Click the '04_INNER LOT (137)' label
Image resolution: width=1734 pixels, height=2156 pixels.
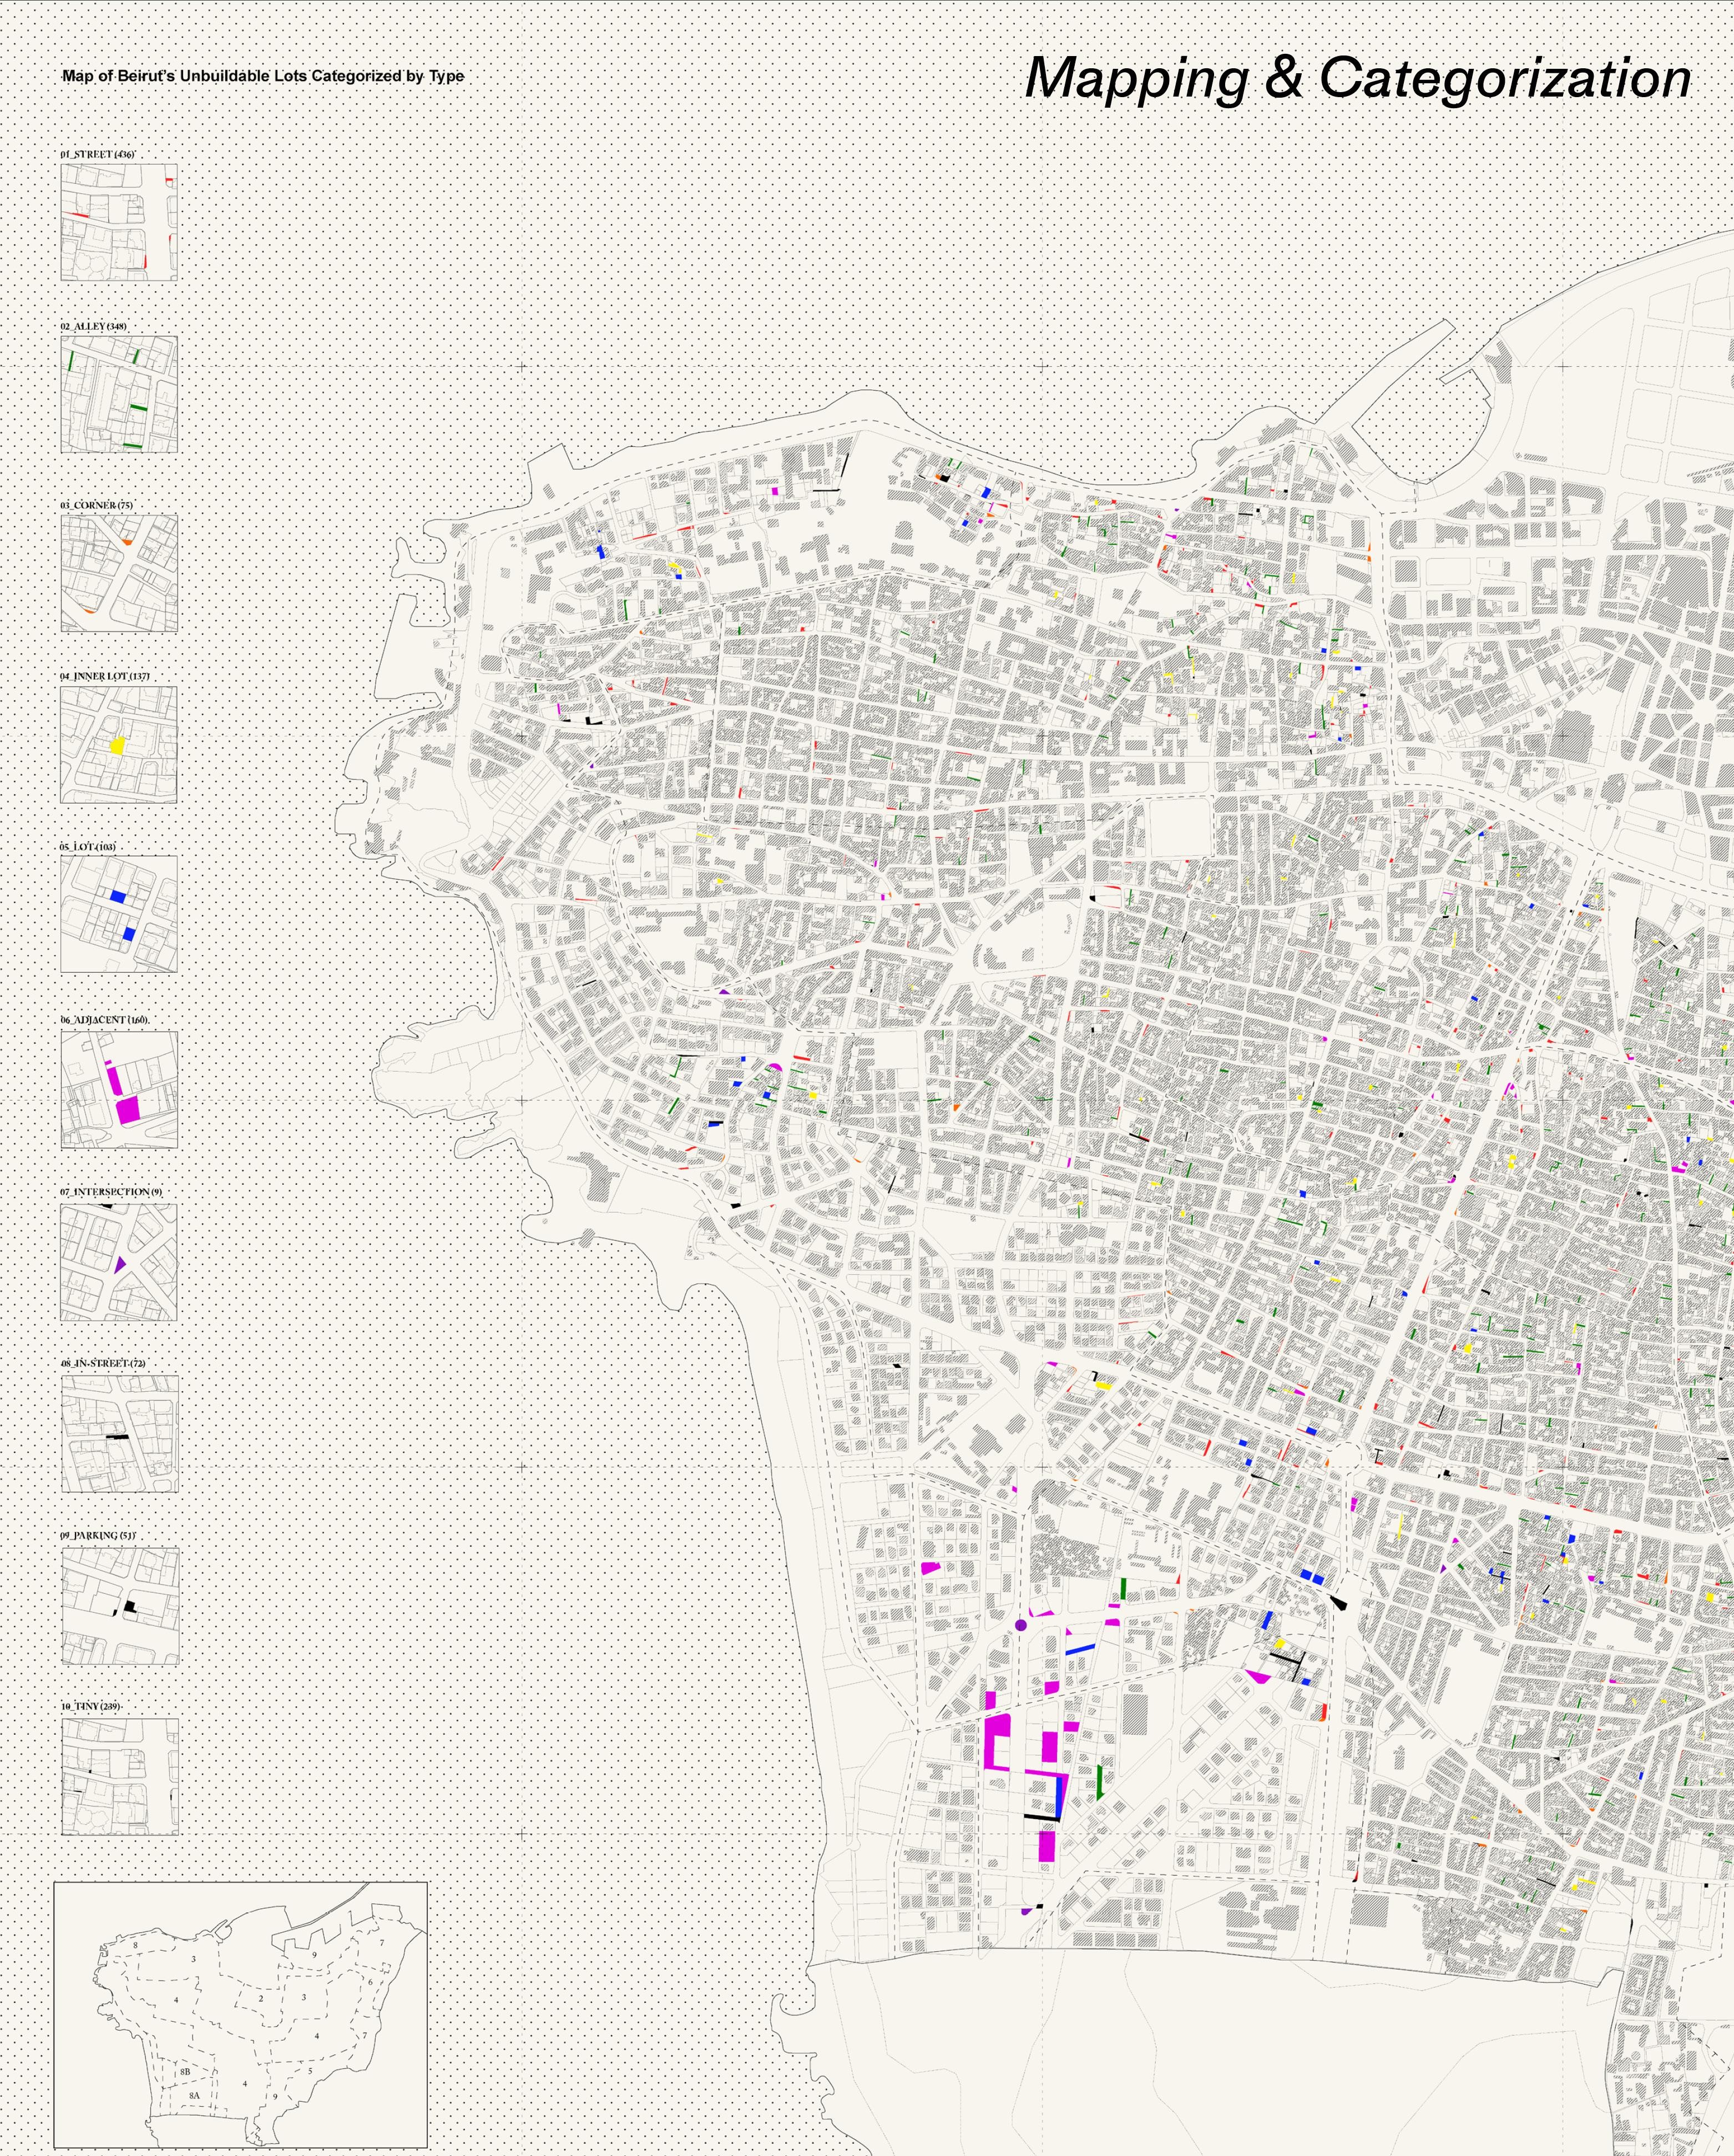pos(104,676)
